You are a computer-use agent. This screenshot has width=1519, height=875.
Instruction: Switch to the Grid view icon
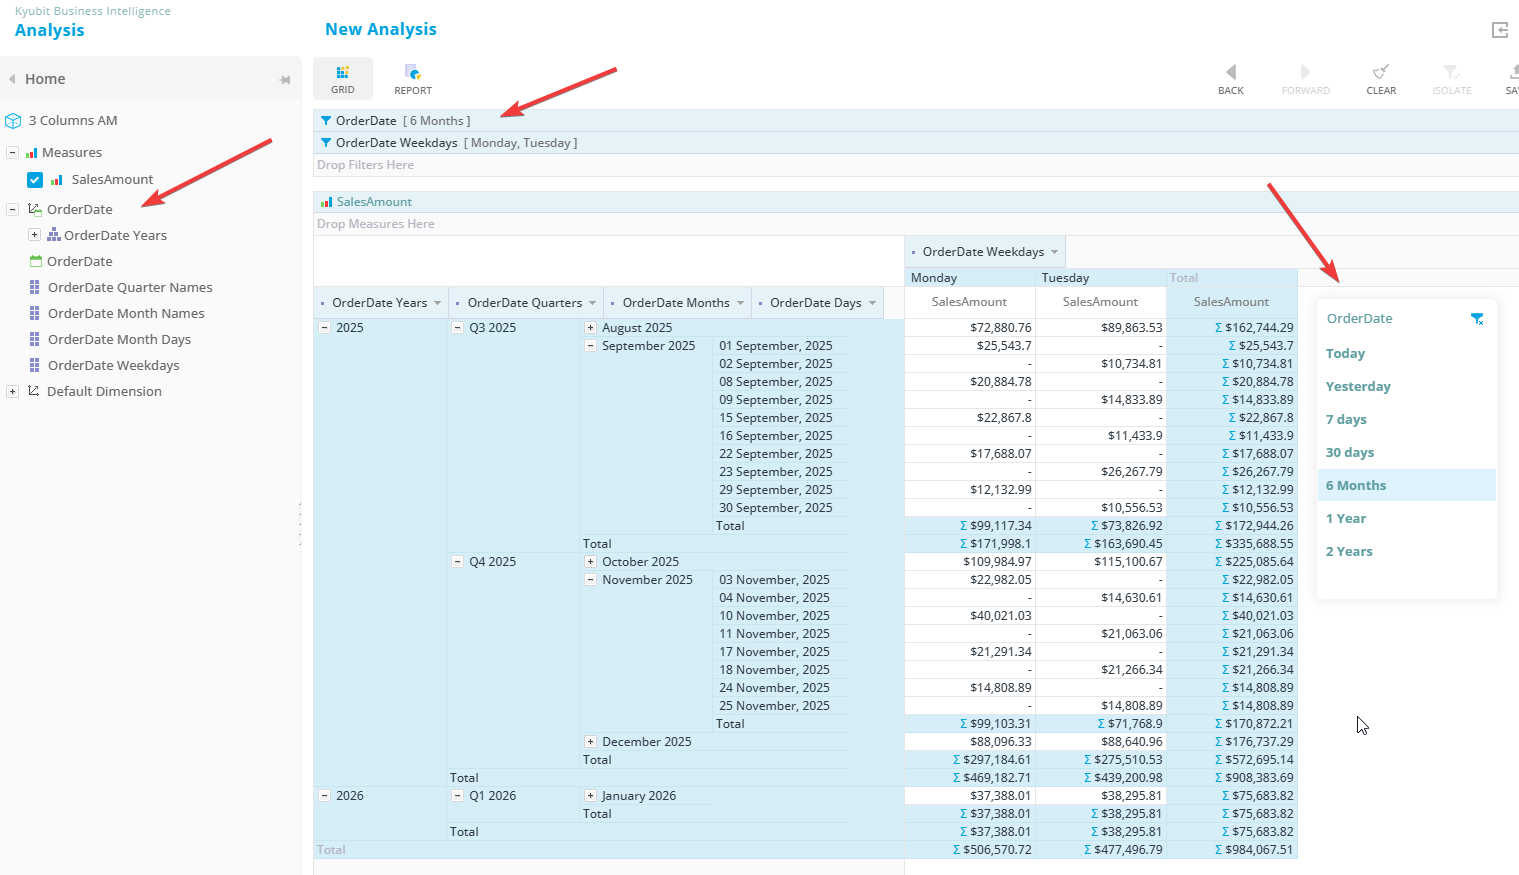(343, 73)
